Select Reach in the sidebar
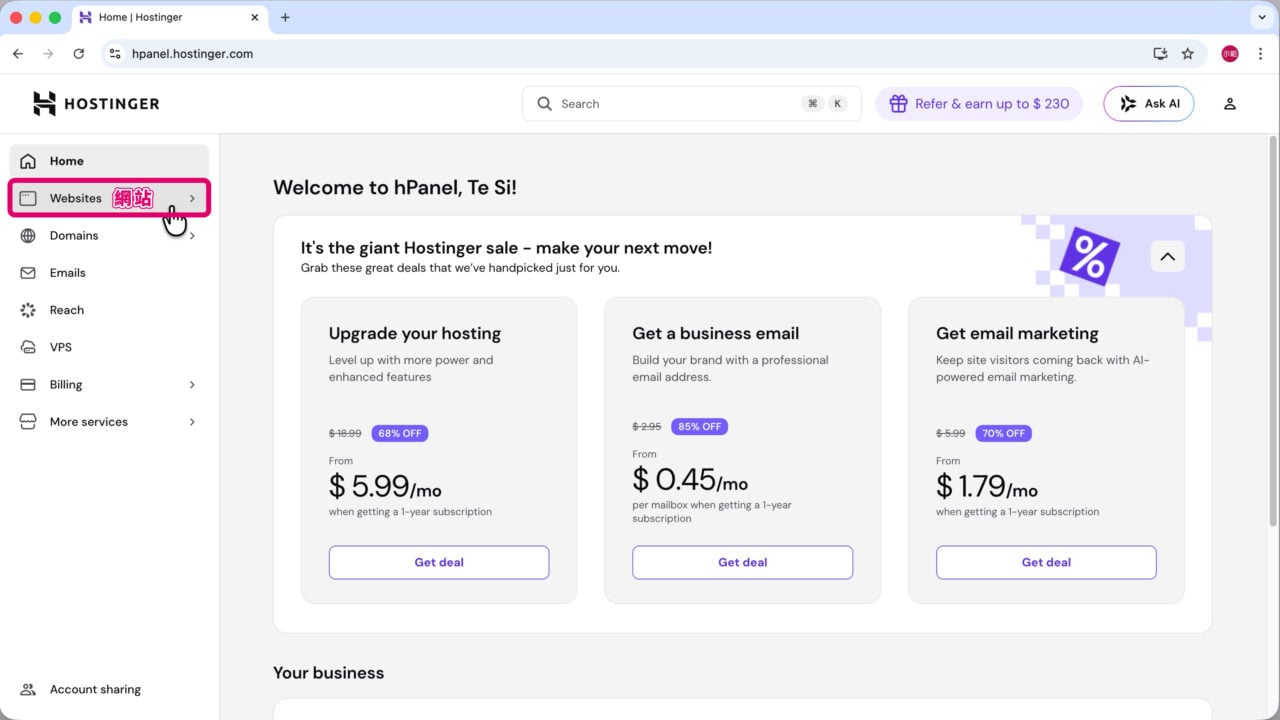This screenshot has width=1280, height=720. click(x=109, y=310)
